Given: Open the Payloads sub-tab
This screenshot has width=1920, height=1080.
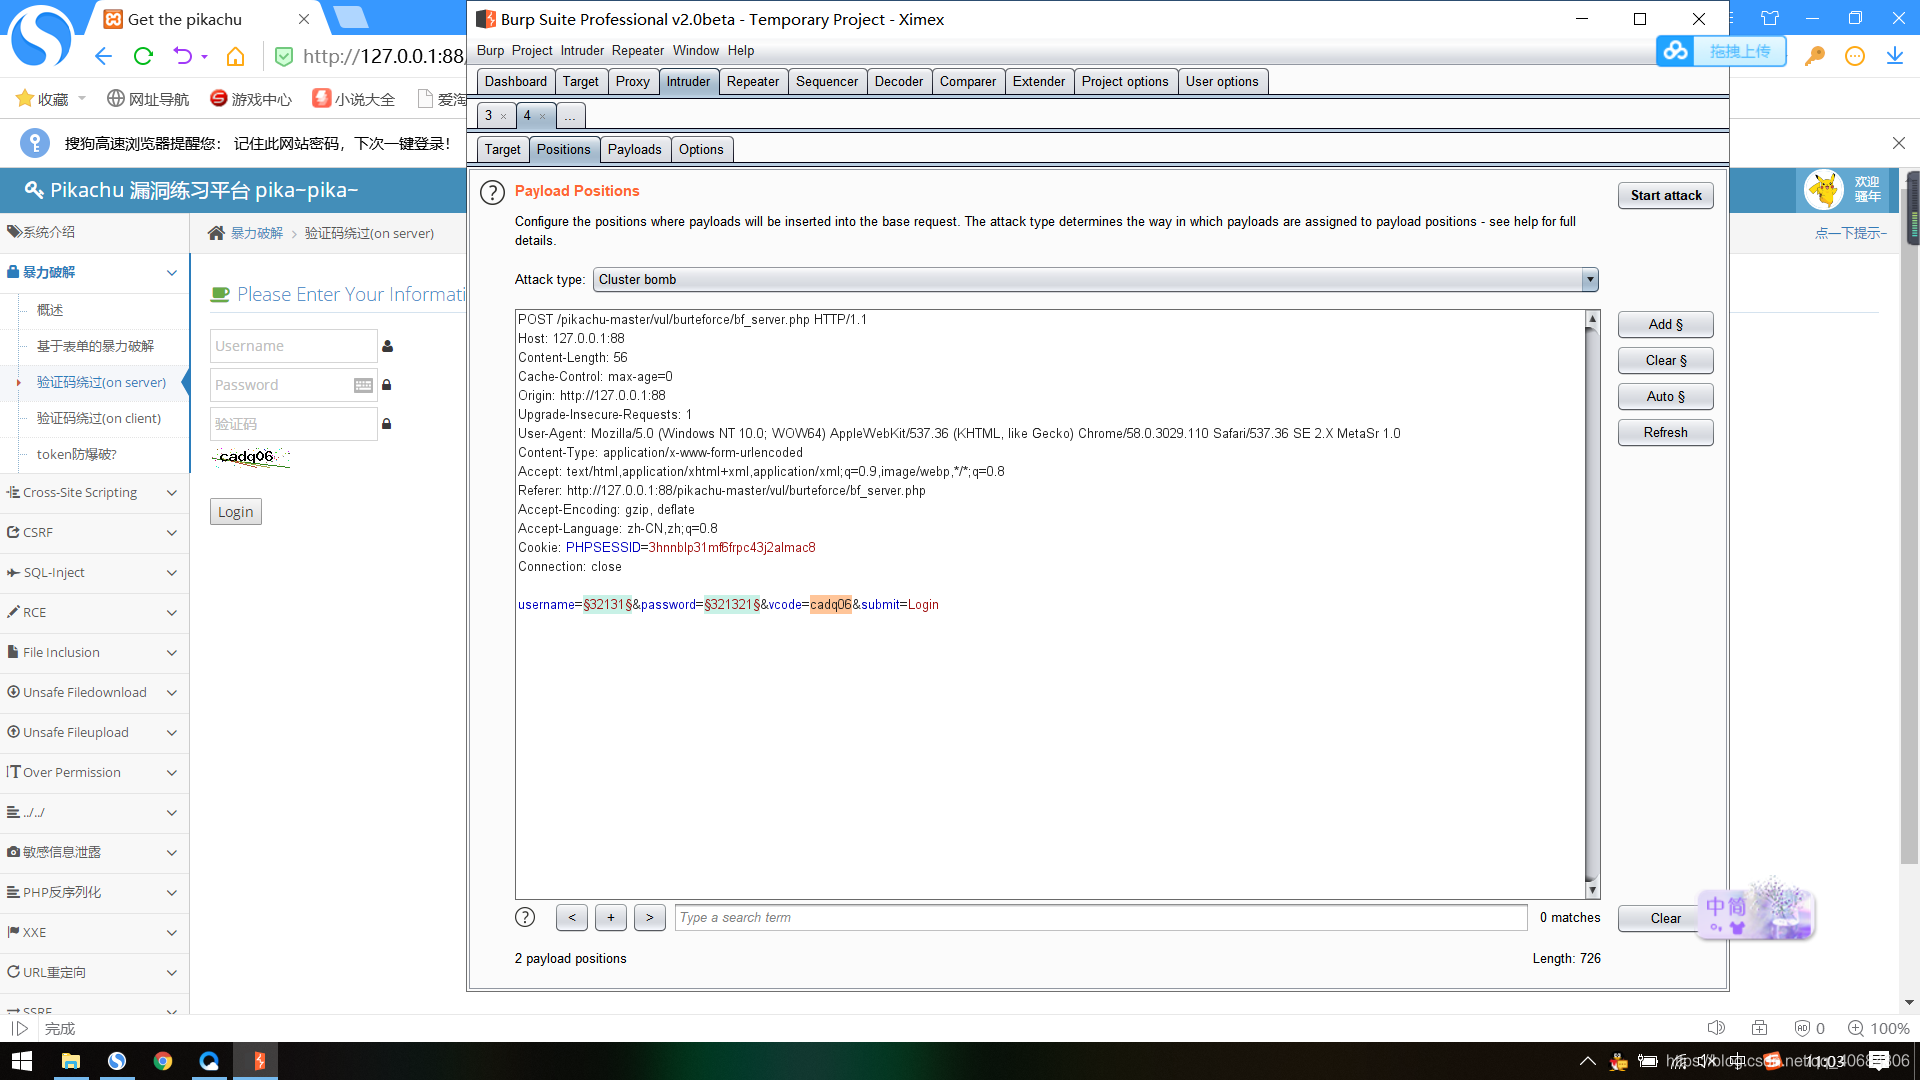Looking at the screenshot, I should [634, 149].
